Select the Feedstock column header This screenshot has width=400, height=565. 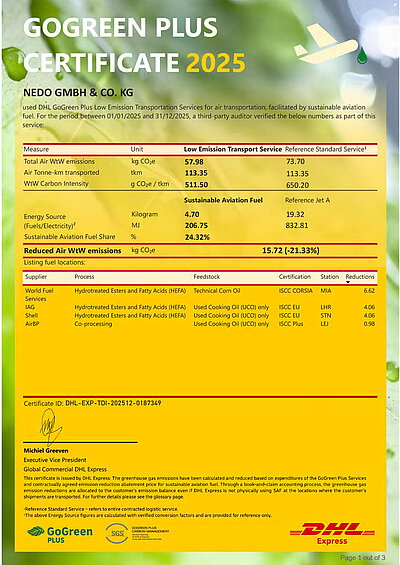pyautogui.click(x=206, y=277)
